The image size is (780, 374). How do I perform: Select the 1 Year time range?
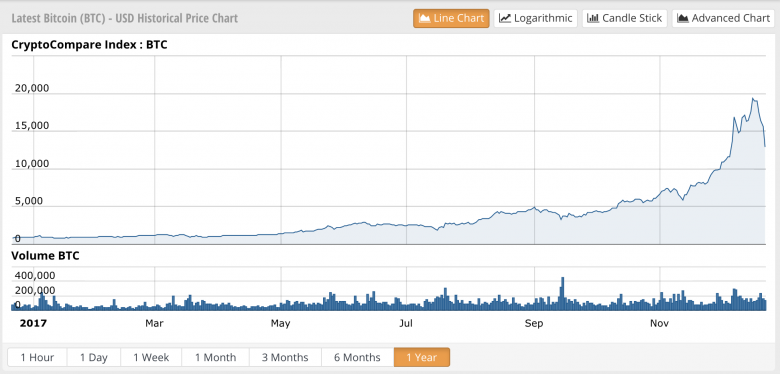coord(422,357)
